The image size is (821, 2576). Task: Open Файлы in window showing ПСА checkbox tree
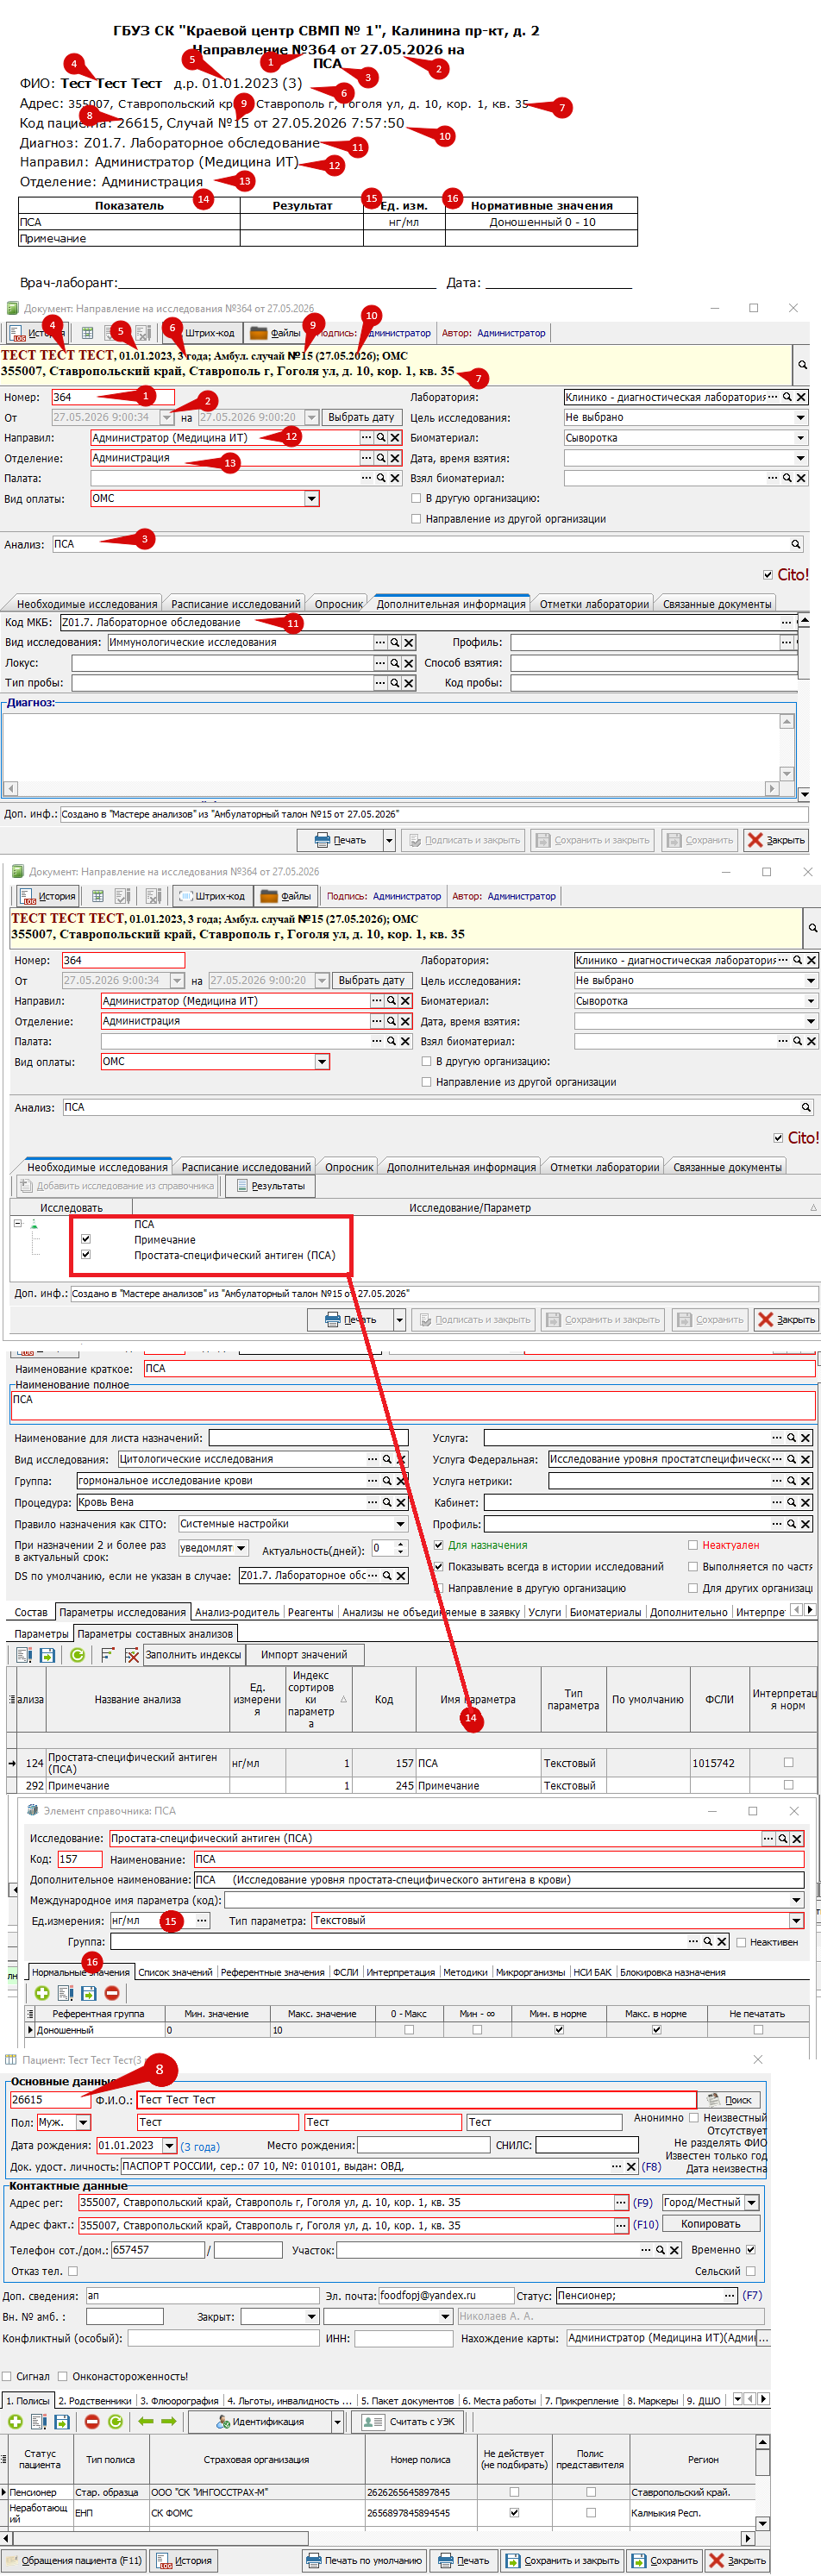point(286,896)
